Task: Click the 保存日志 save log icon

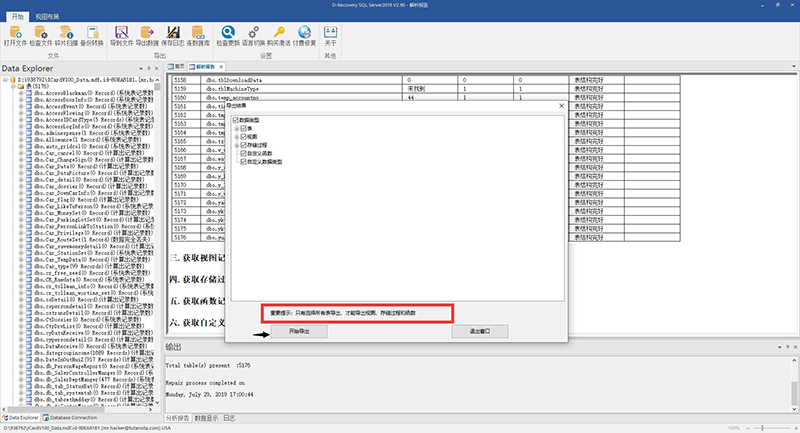Action: coord(172,36)
